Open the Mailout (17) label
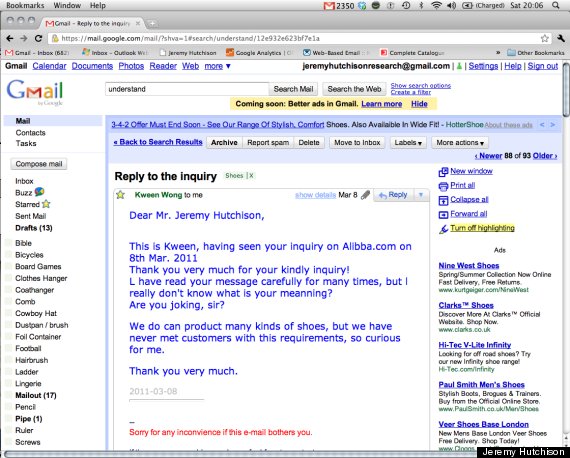Image resolution: width=570 pixels, height=458 pixels. coord(36,395)
